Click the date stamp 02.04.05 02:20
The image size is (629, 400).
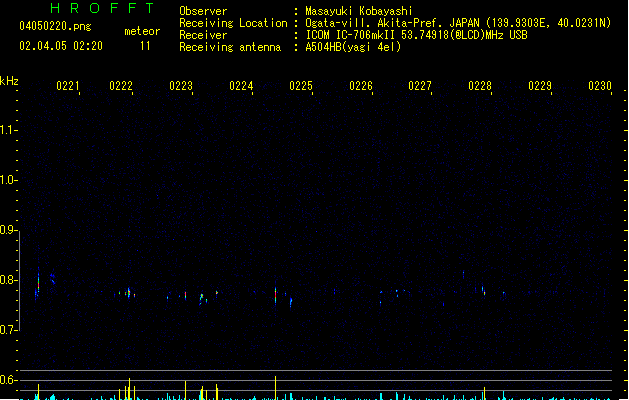click(61, 46)
